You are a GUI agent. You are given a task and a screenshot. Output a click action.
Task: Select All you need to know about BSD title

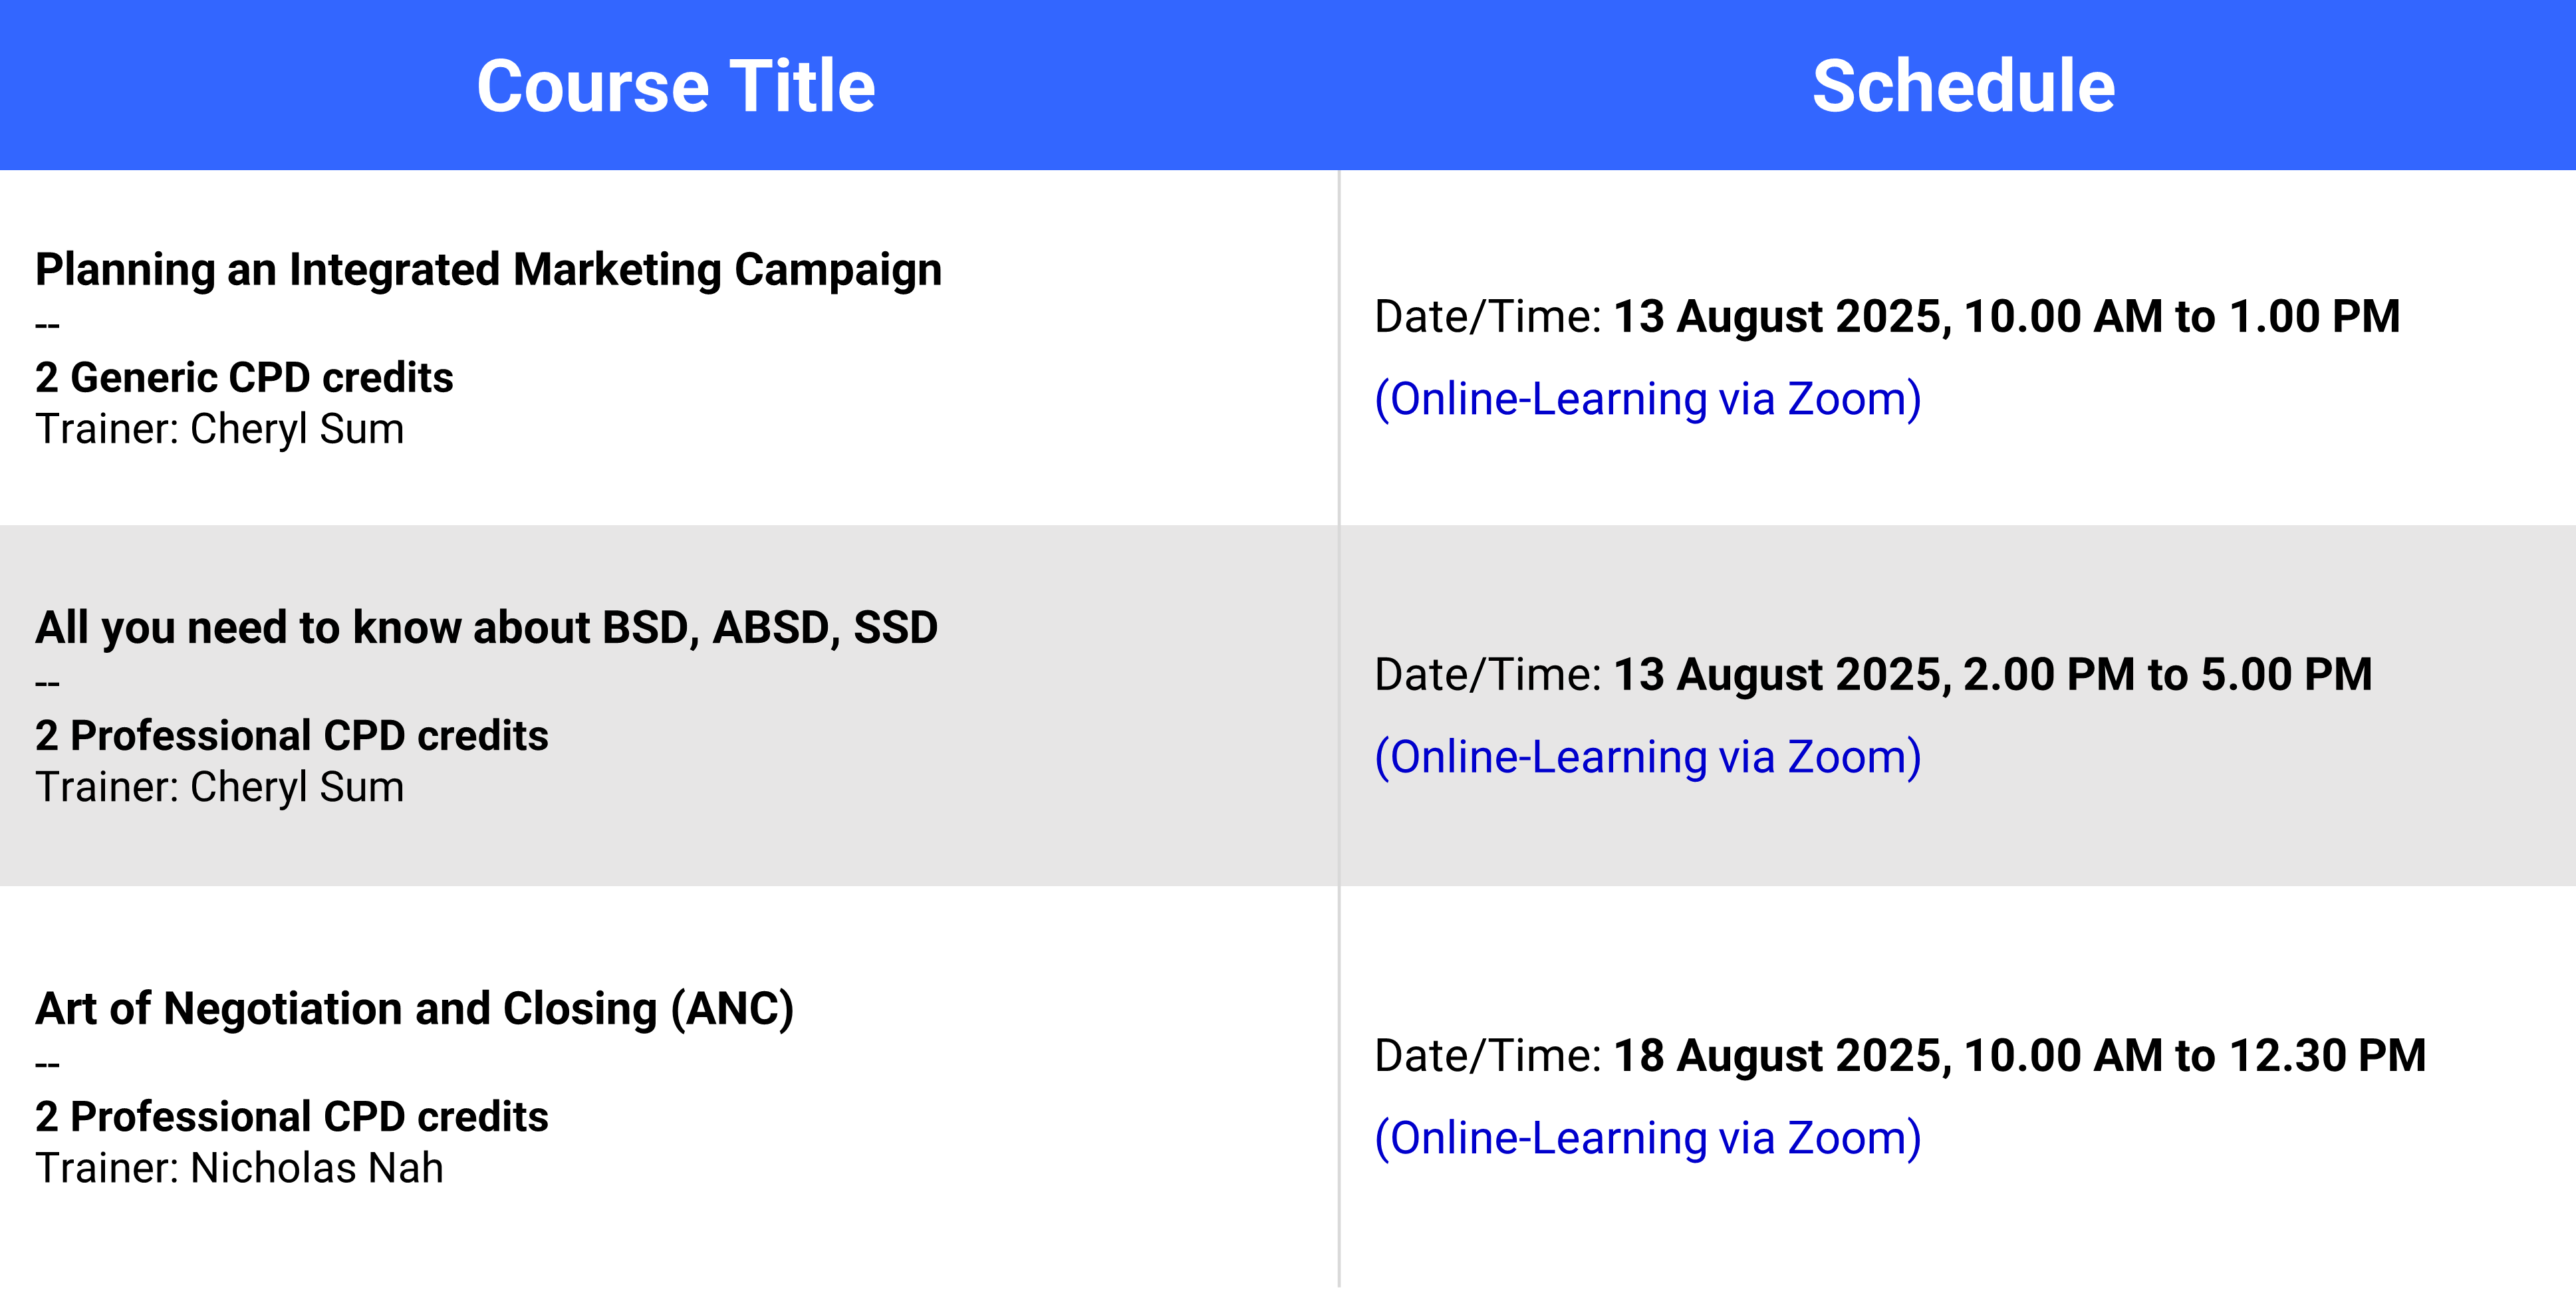(x=486, y=628)
